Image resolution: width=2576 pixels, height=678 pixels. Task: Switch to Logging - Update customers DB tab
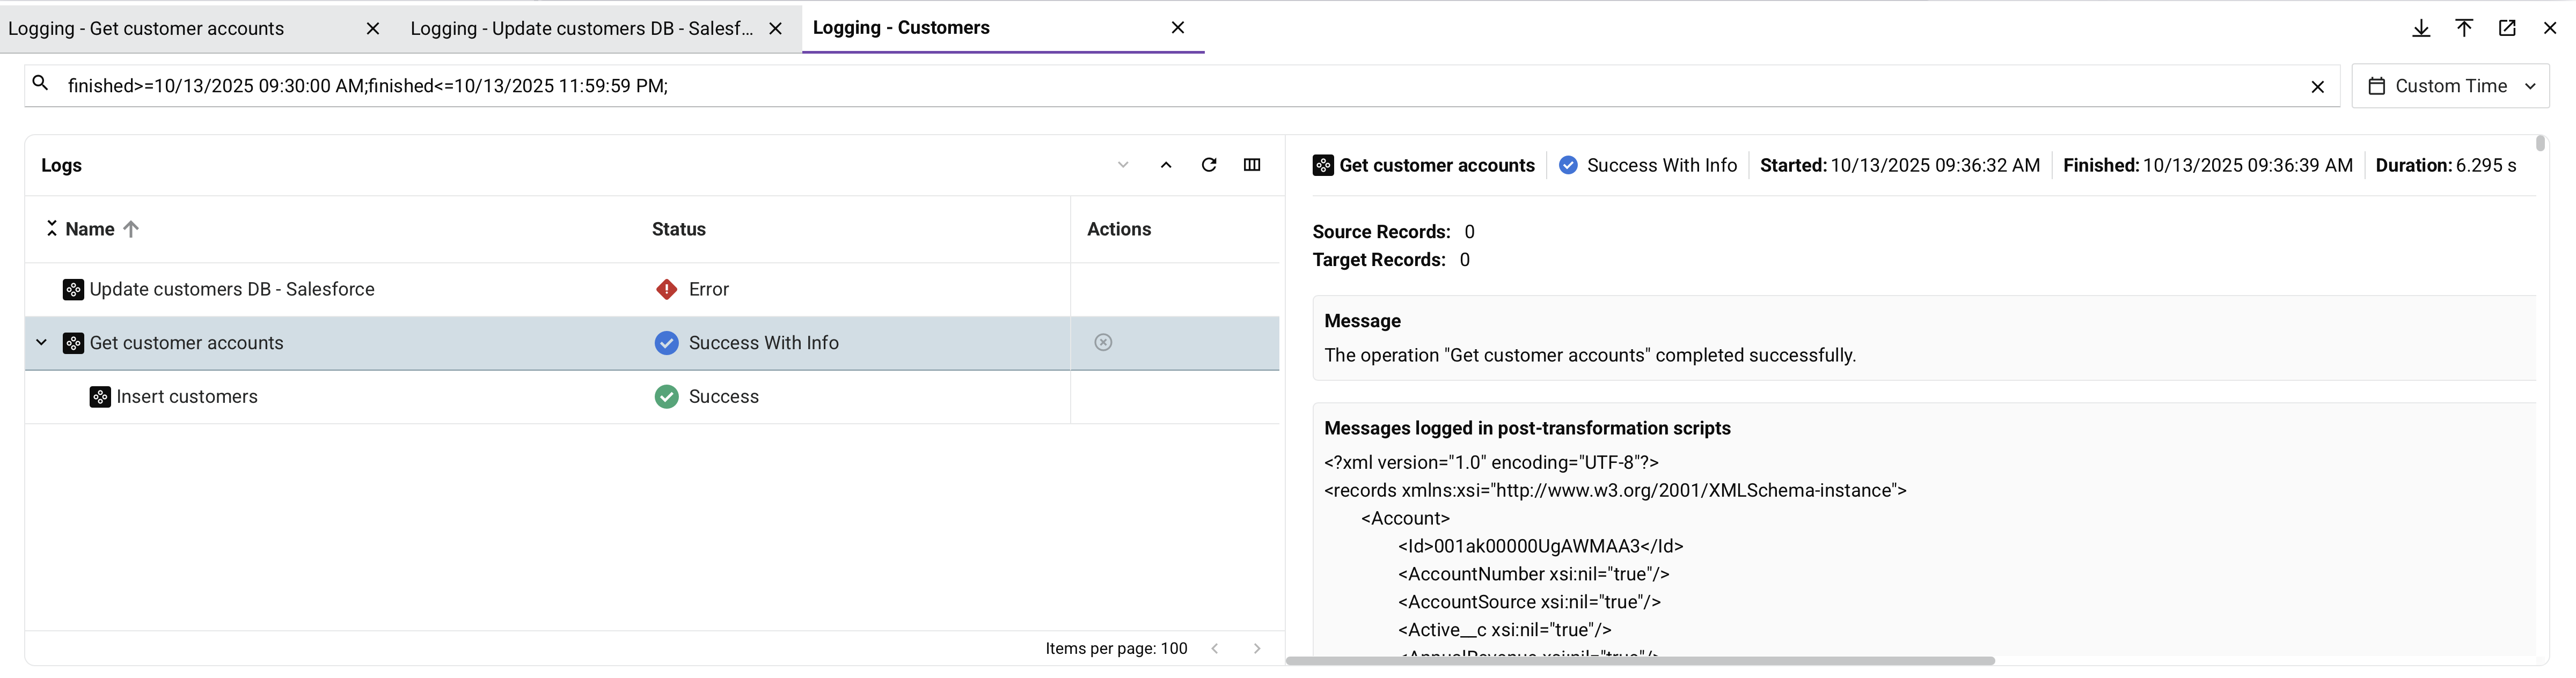(x=581, y=29)
